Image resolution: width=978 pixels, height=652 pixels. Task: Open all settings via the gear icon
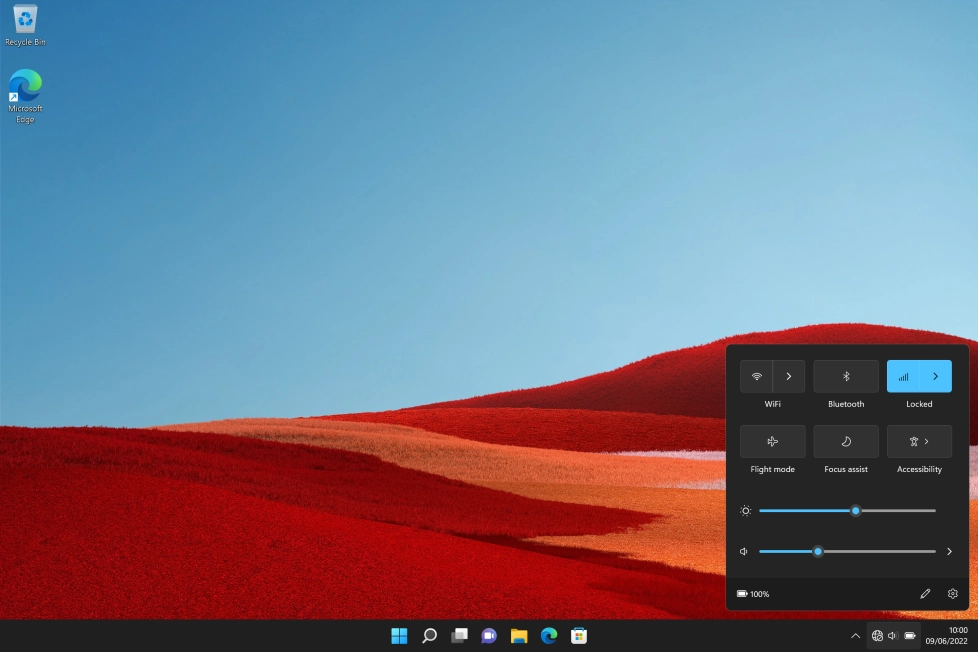952,594
